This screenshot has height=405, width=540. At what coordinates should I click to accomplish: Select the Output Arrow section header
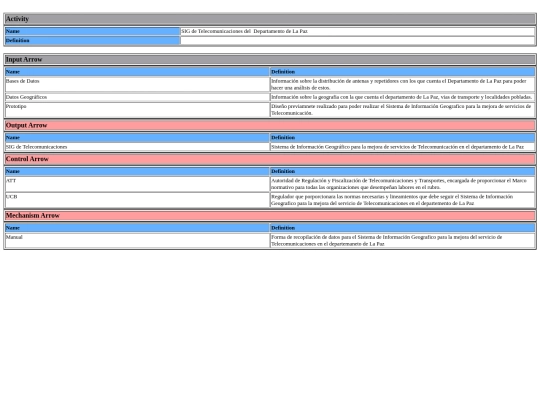pos(270,125)
